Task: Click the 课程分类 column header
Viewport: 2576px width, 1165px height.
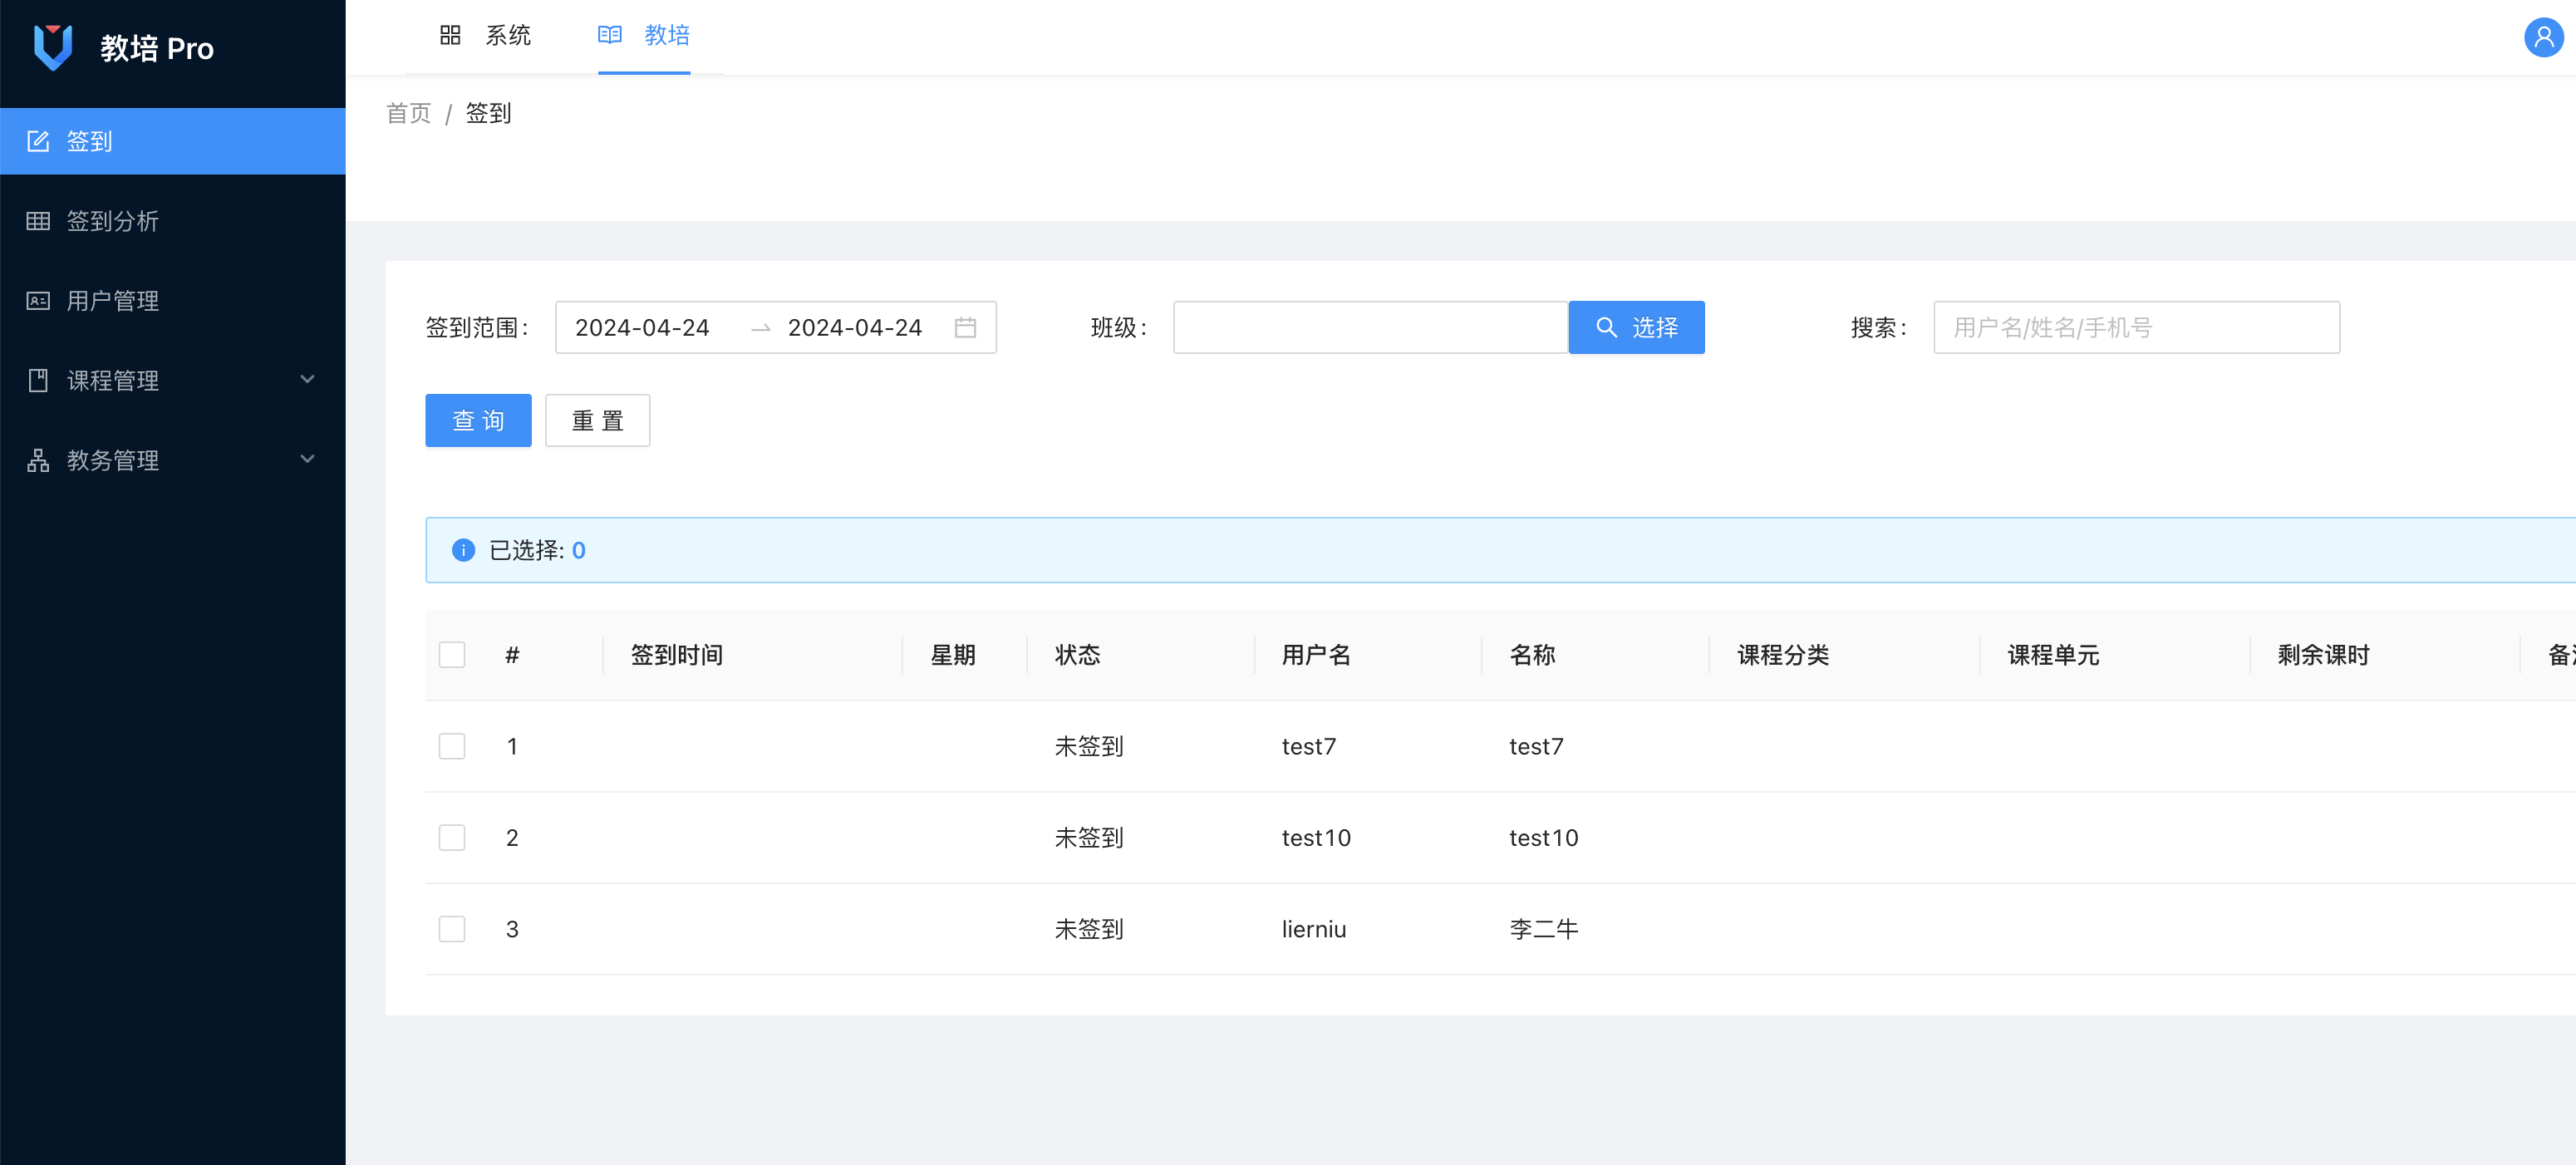Action: [1784, 655]
